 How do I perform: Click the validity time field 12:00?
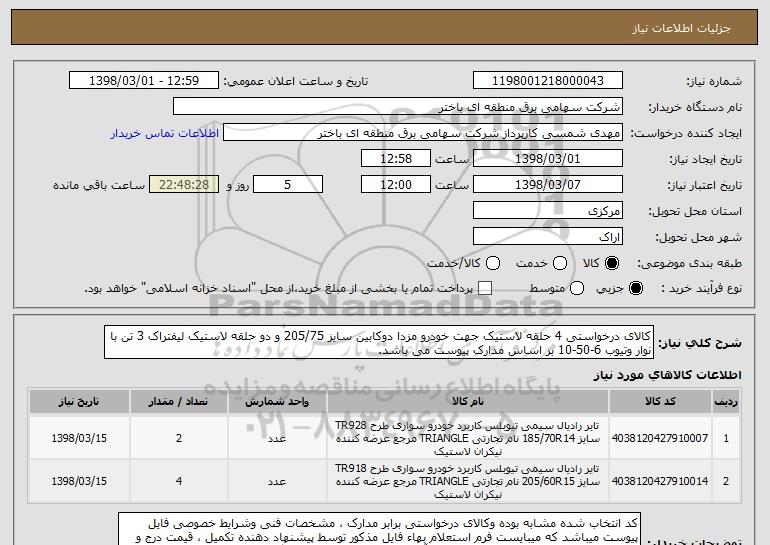tap(396, 185)
